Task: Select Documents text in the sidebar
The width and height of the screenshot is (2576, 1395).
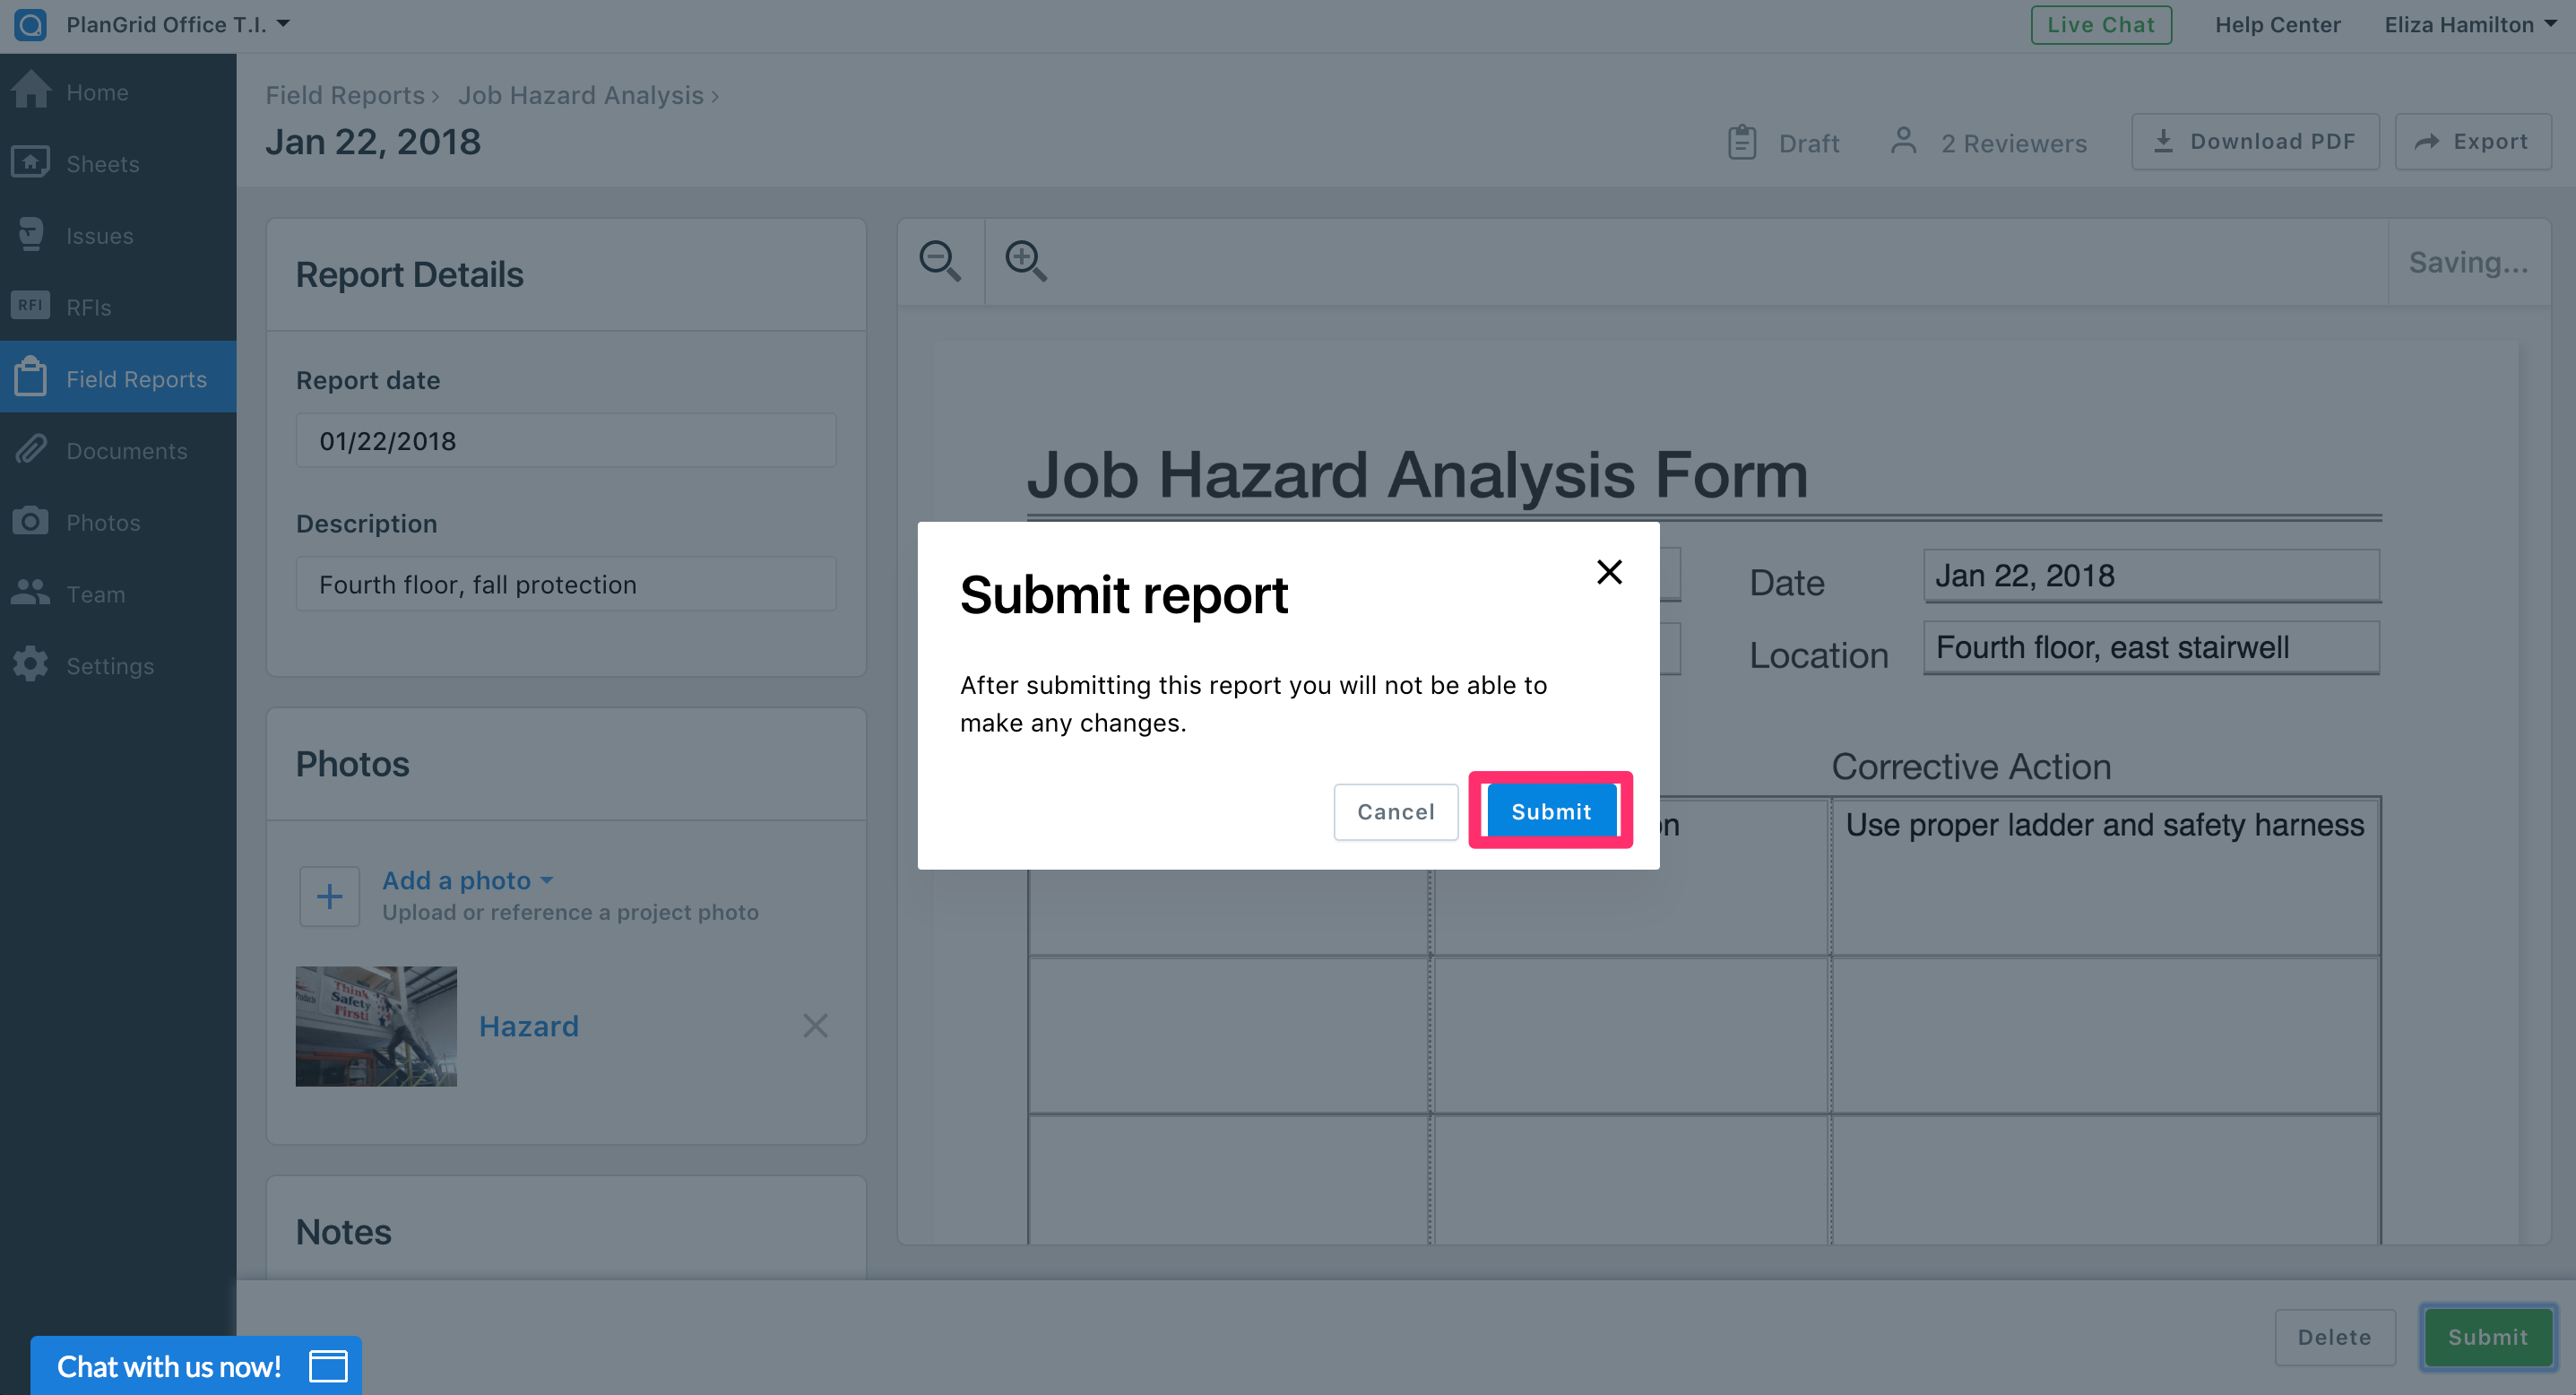Action: [127, 451]
